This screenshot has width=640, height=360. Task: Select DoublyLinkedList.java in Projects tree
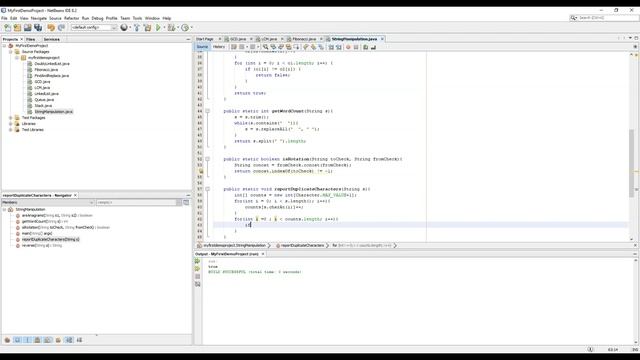pos(52,64)
